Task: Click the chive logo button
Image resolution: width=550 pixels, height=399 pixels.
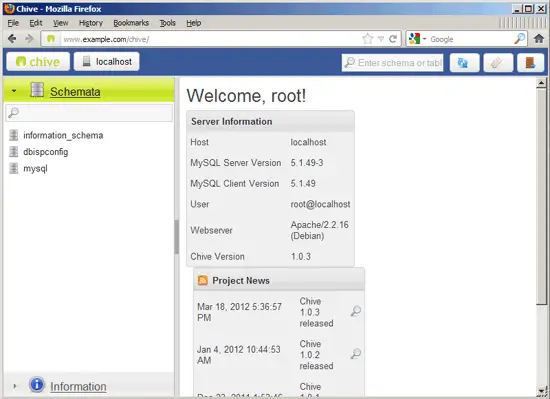Action: pos(38,62)
